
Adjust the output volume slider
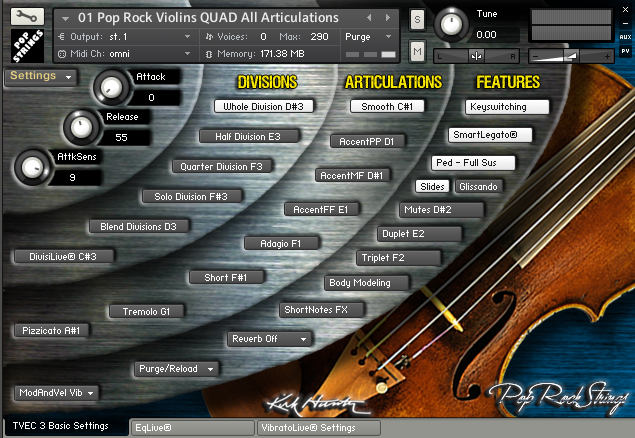coord(571,56)
